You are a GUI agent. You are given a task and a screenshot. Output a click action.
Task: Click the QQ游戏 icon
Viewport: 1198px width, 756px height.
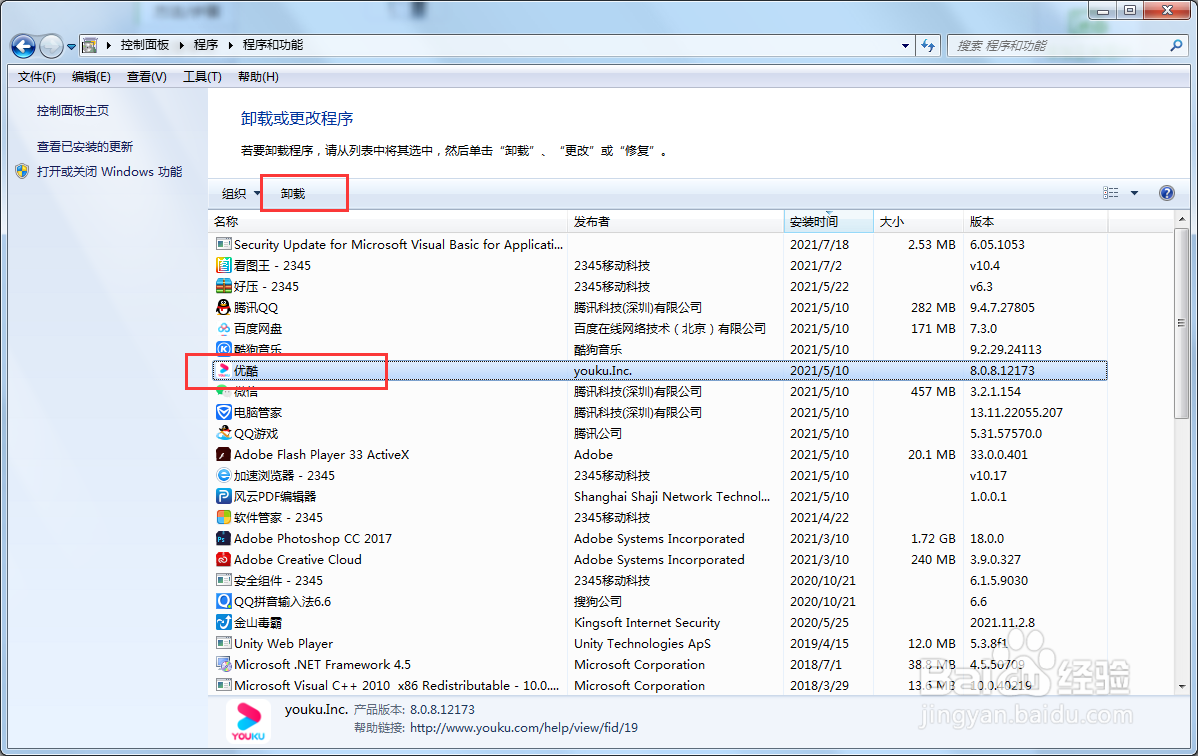click(x=223, y=433)
